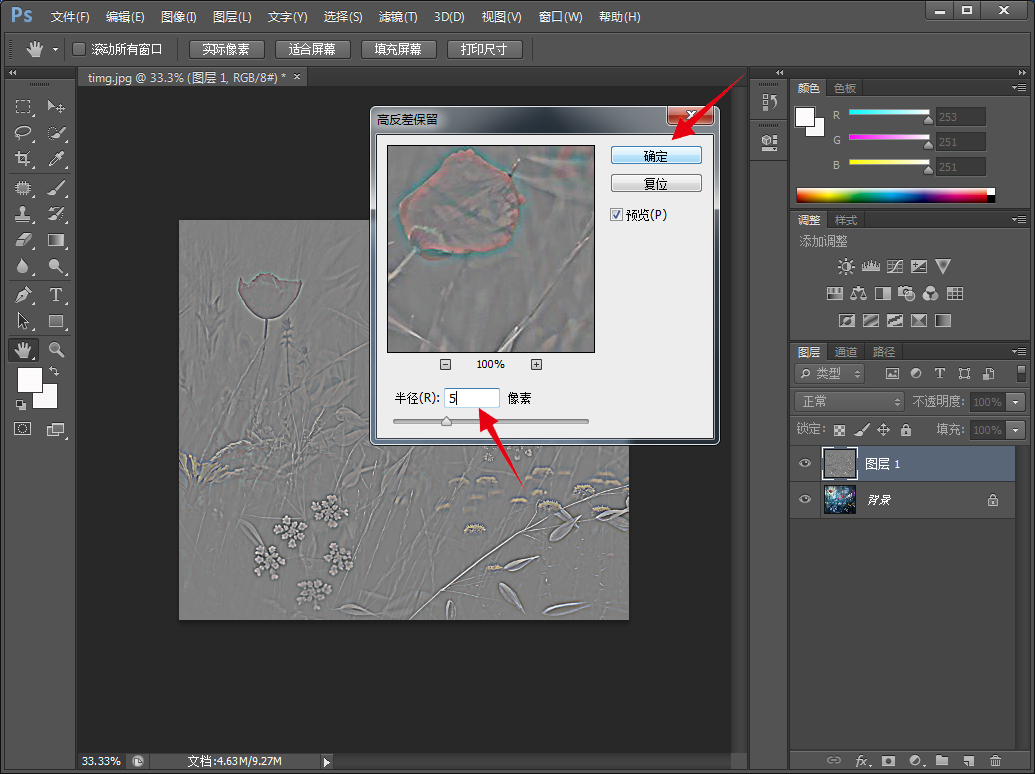Click Fill Screen button
Image resolution: width=1035 pixels, height=774 pixels.
click(x=399, y=49)
